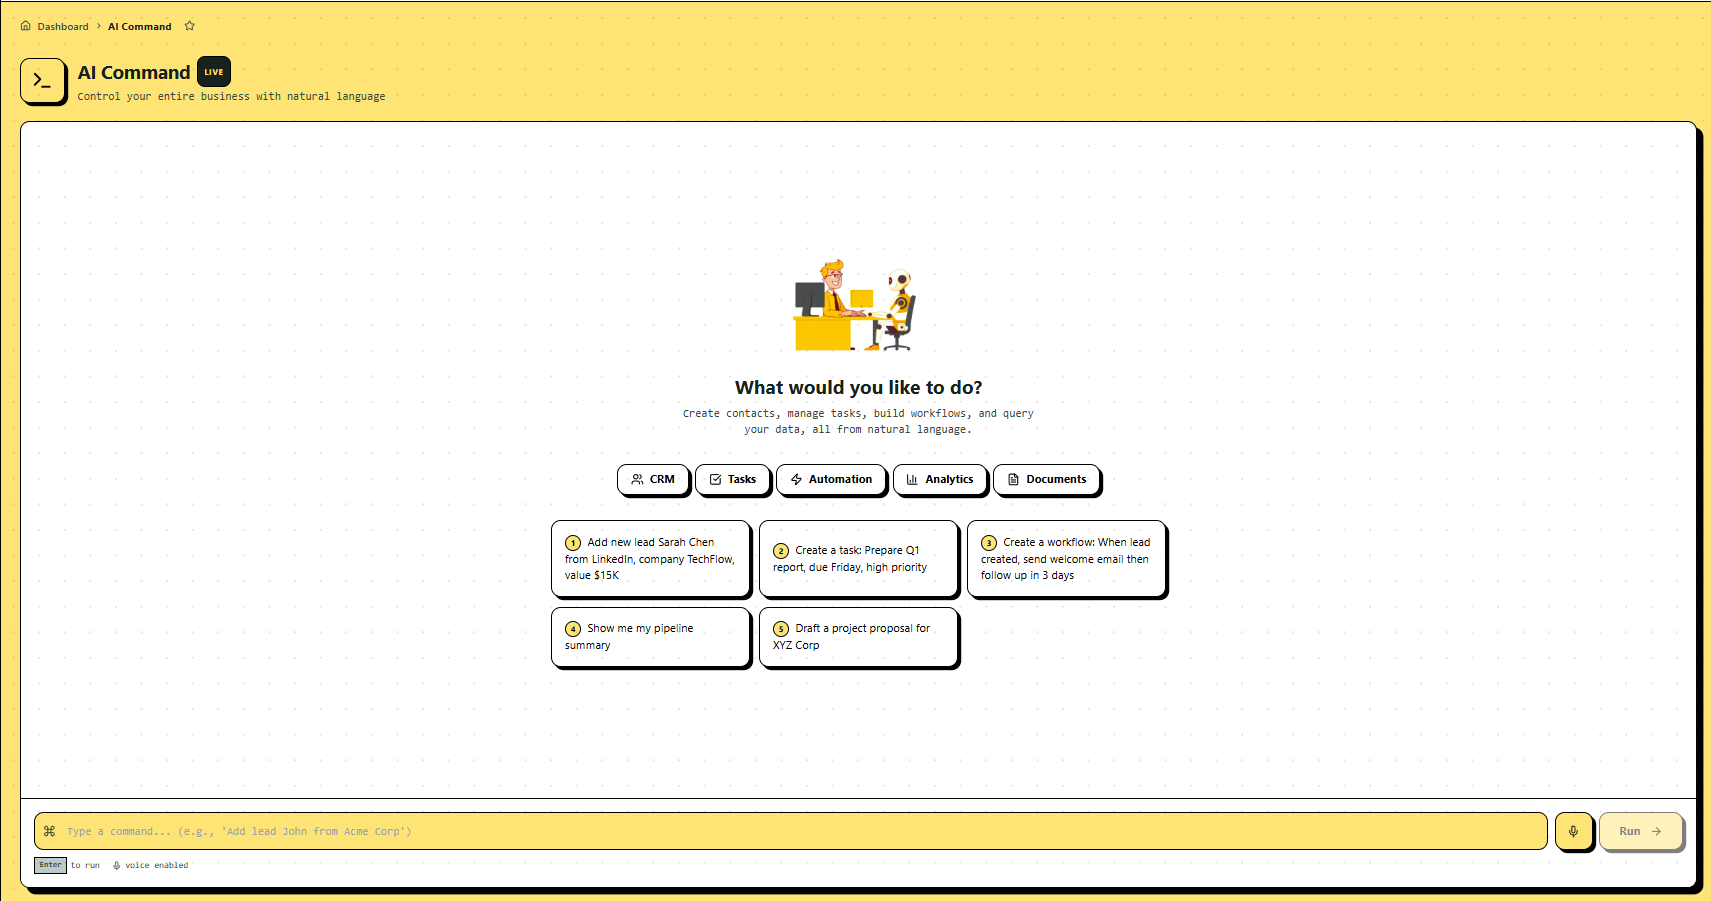Choose the Create a workflow suggestion card
This screenshot has width=1711, height=901.
pyautogui.click(x=1067, y=559)
